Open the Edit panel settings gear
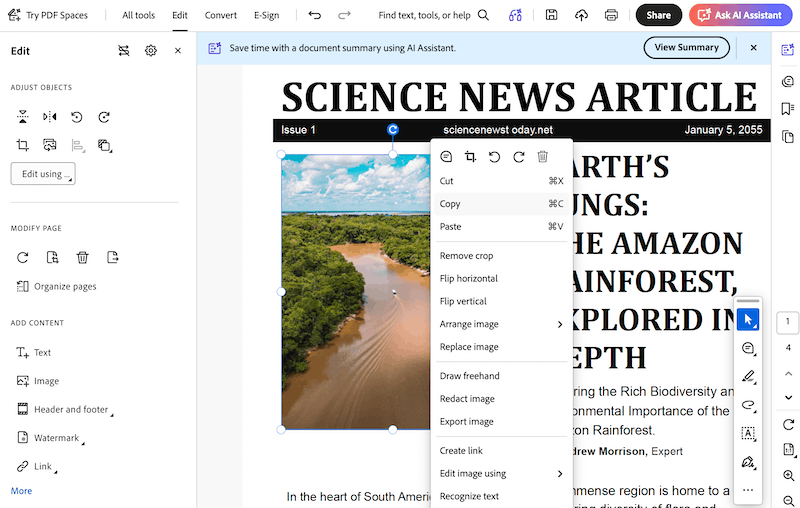 pyautogui.click(x=151, y=50)
